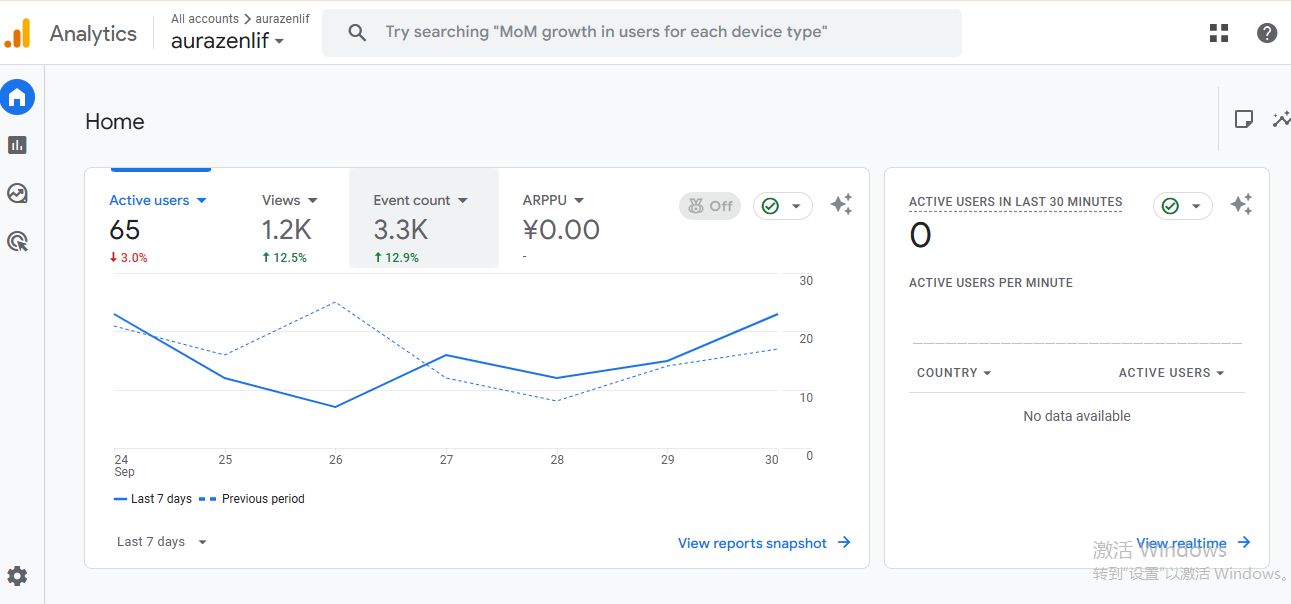Expand the Country dimension dropdown

coord(954,373)
